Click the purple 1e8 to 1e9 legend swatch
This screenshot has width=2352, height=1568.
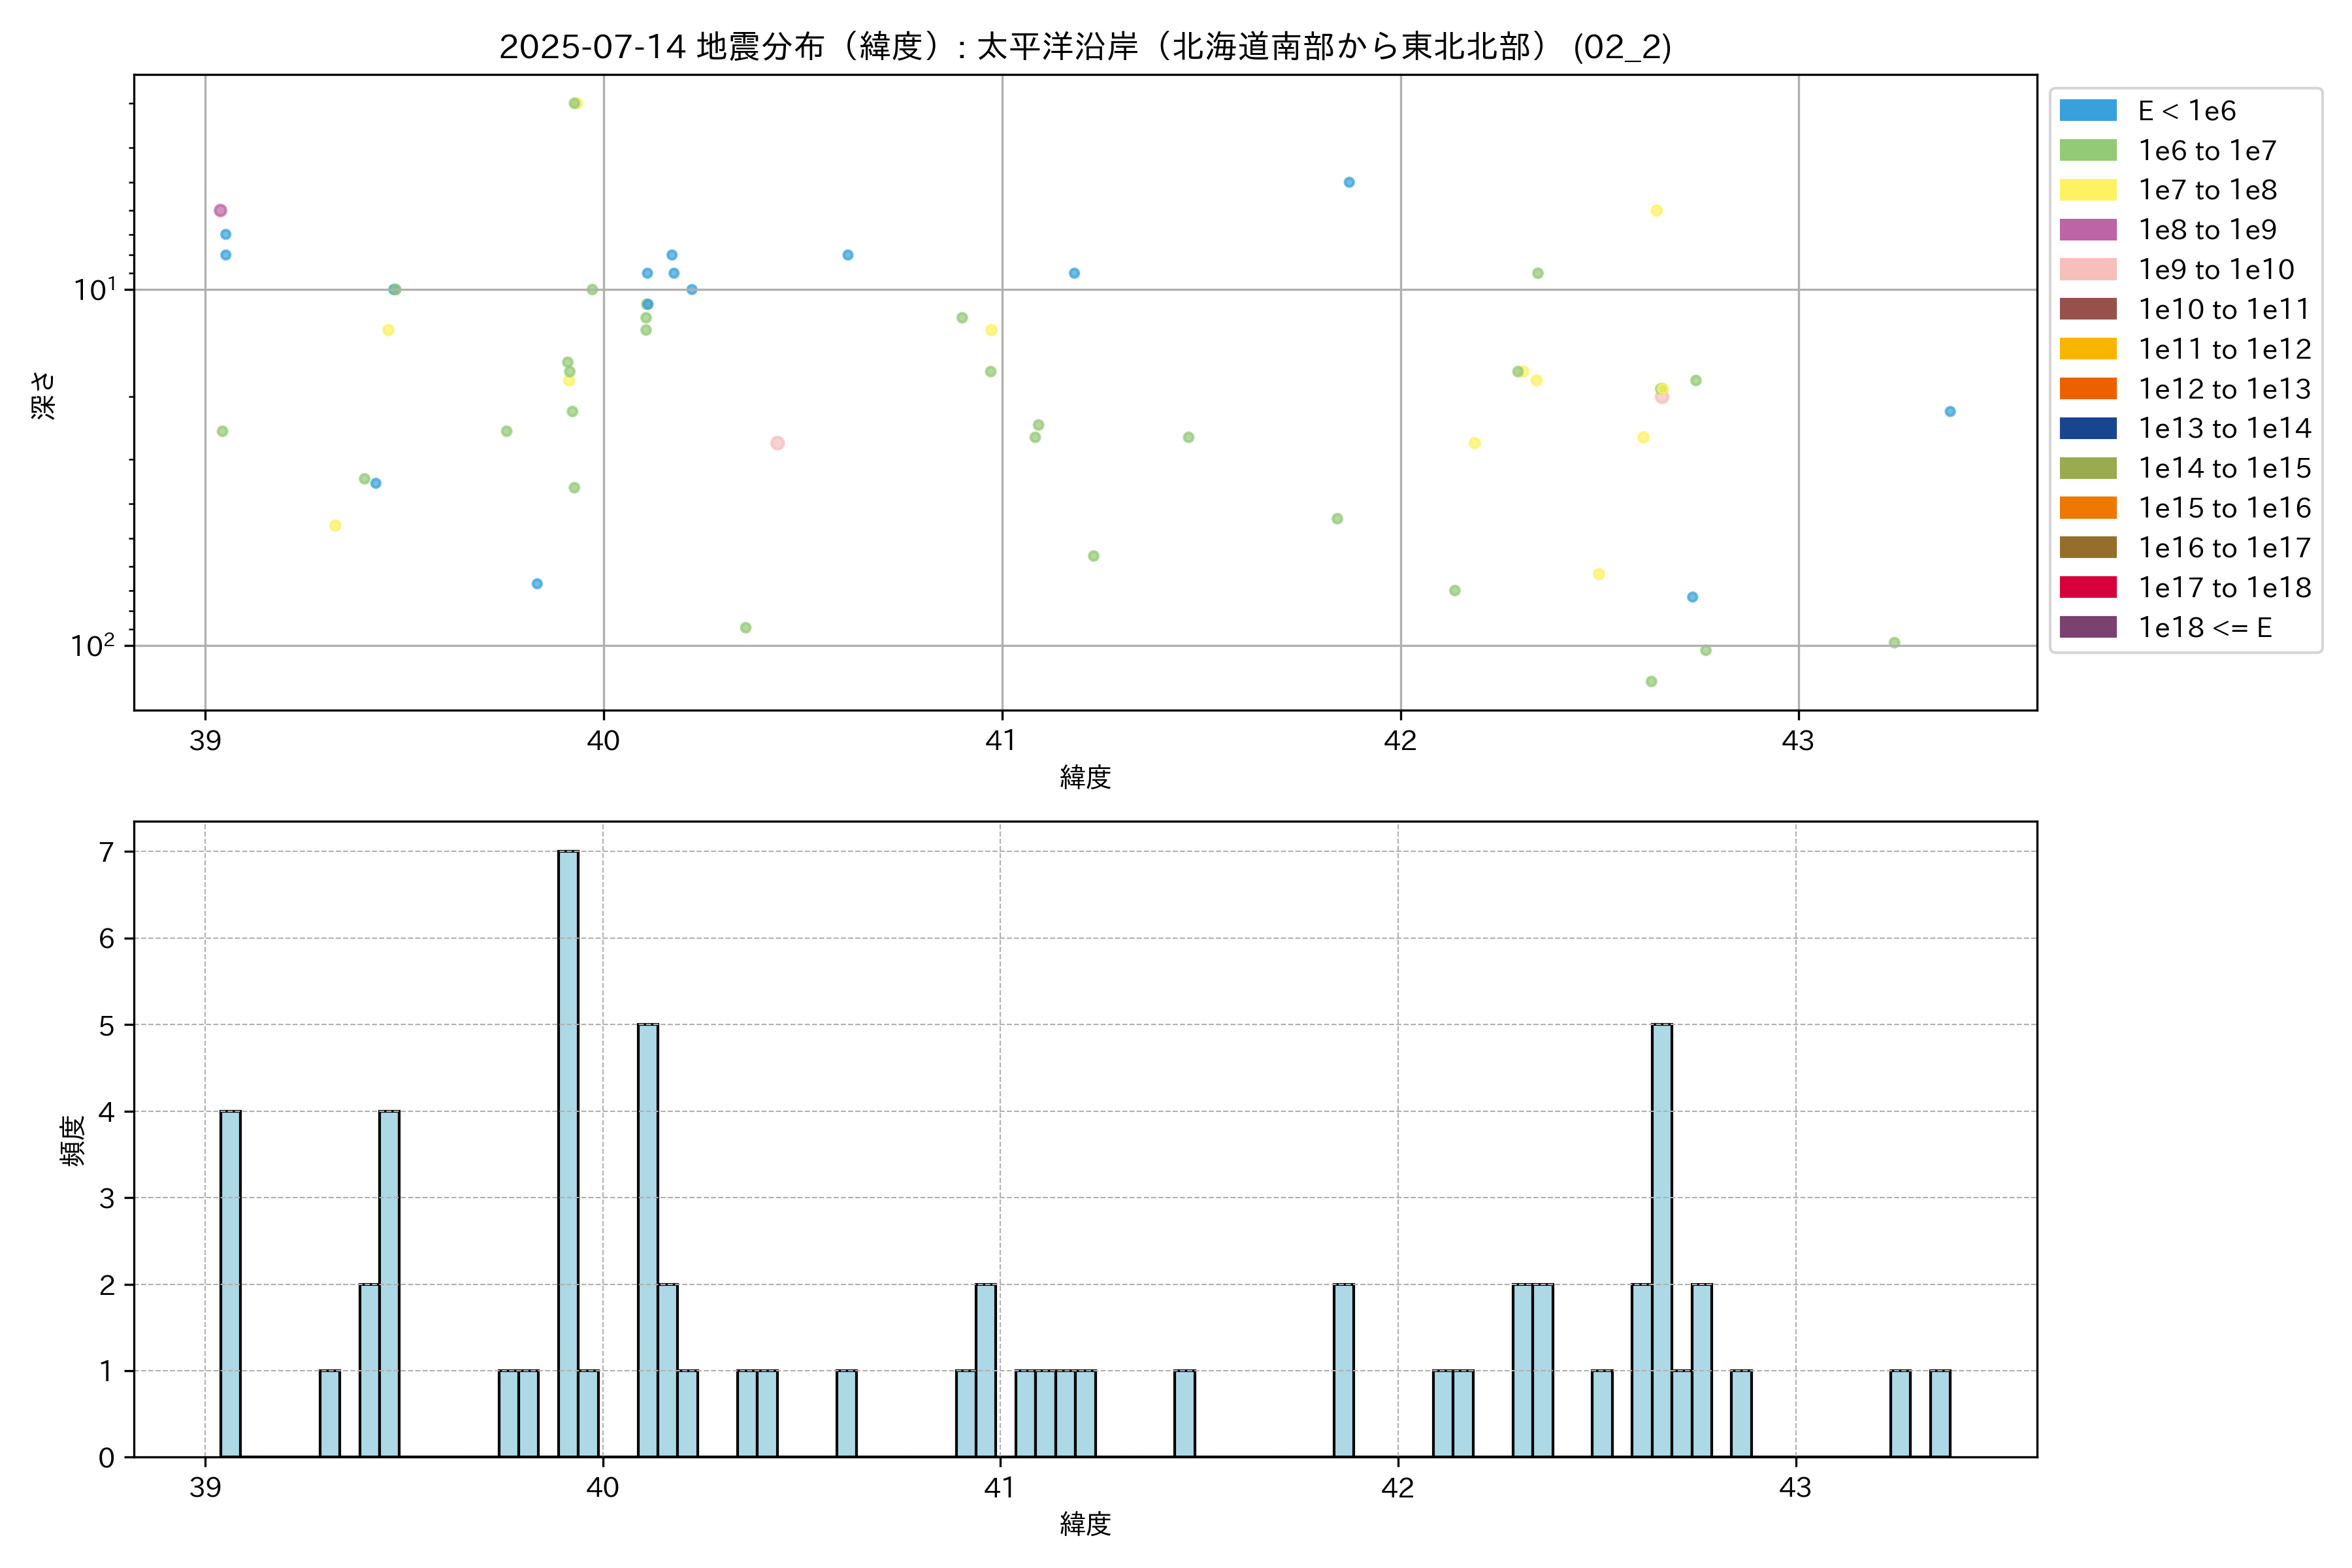point(2088,230)
